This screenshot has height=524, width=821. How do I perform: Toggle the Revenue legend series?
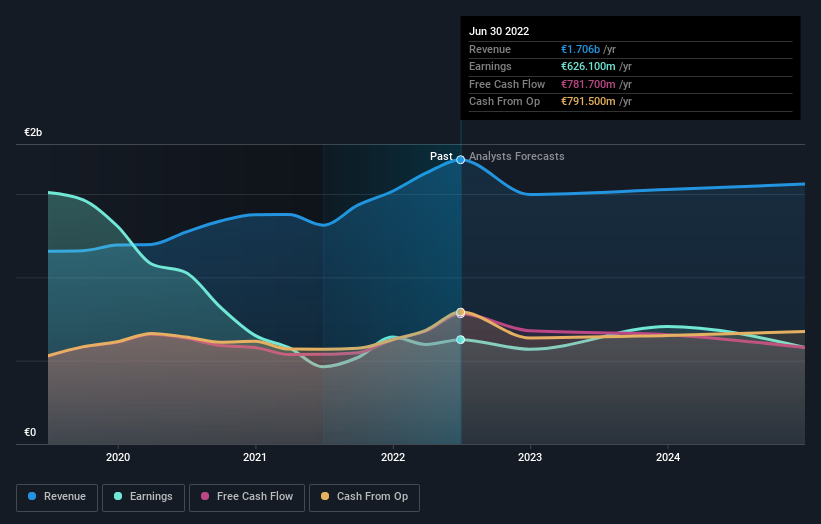[x=57, y=497]
